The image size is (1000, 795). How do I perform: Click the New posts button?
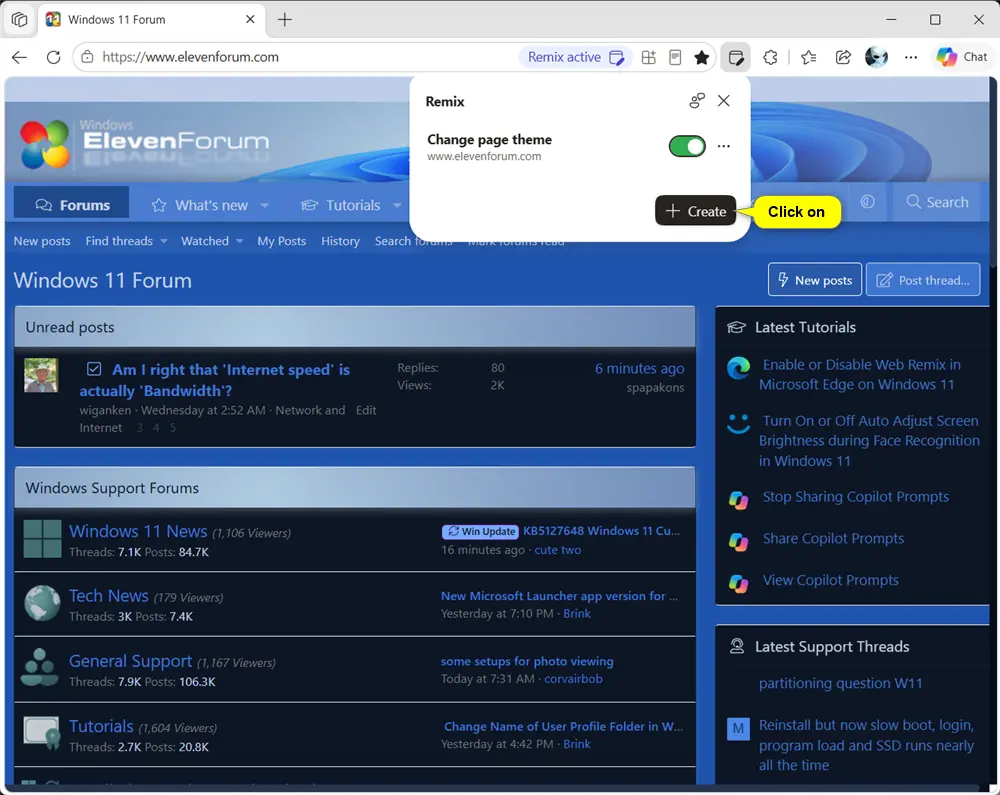[814, 280]
